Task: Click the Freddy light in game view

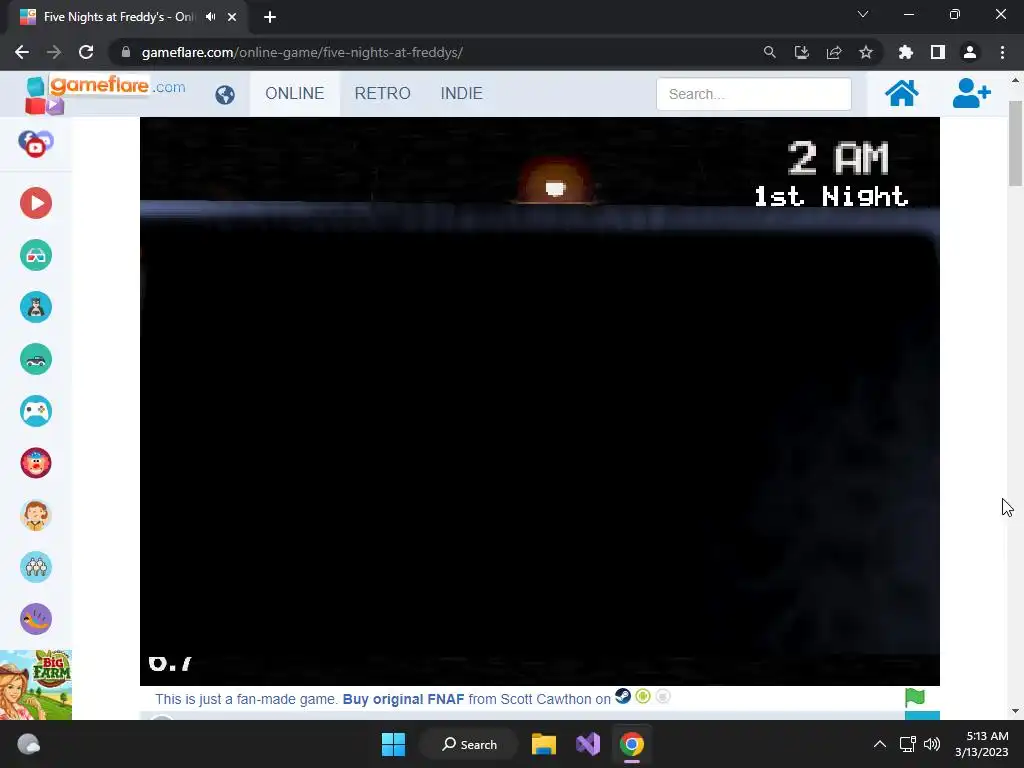Action: [x=555, y=188]
